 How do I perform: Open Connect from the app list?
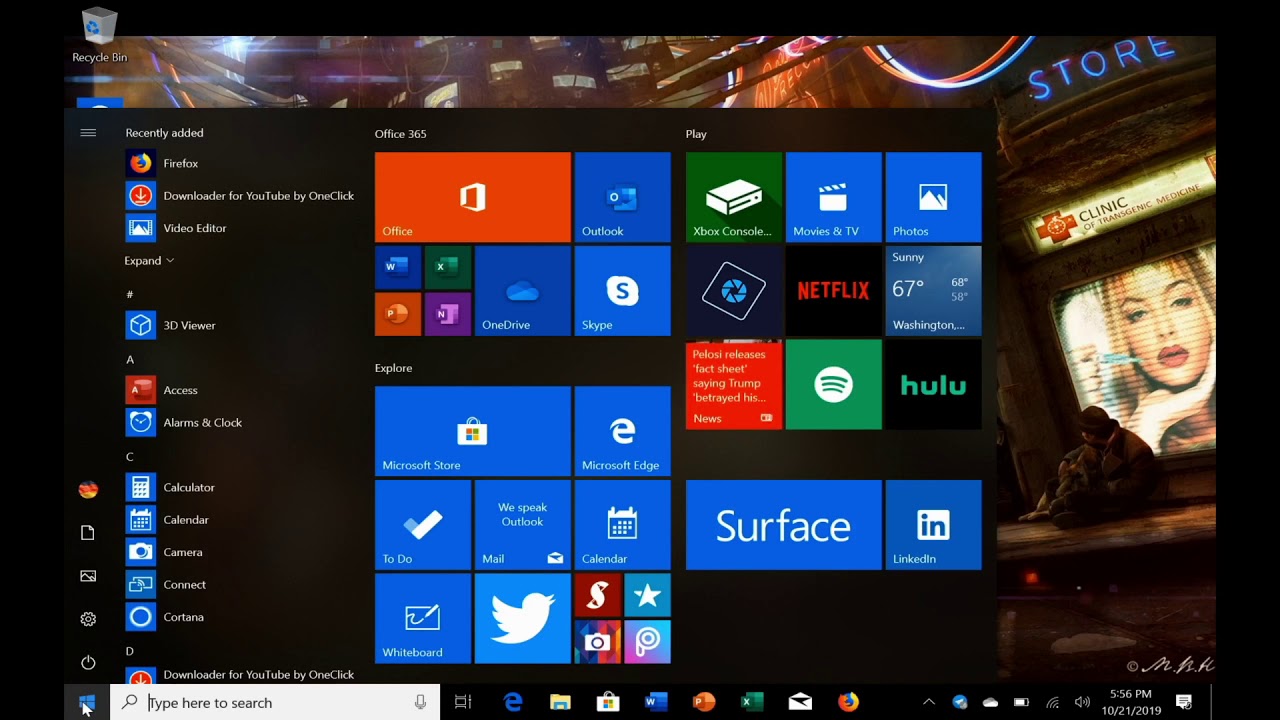pyautogui.click(x=240, y=584)
